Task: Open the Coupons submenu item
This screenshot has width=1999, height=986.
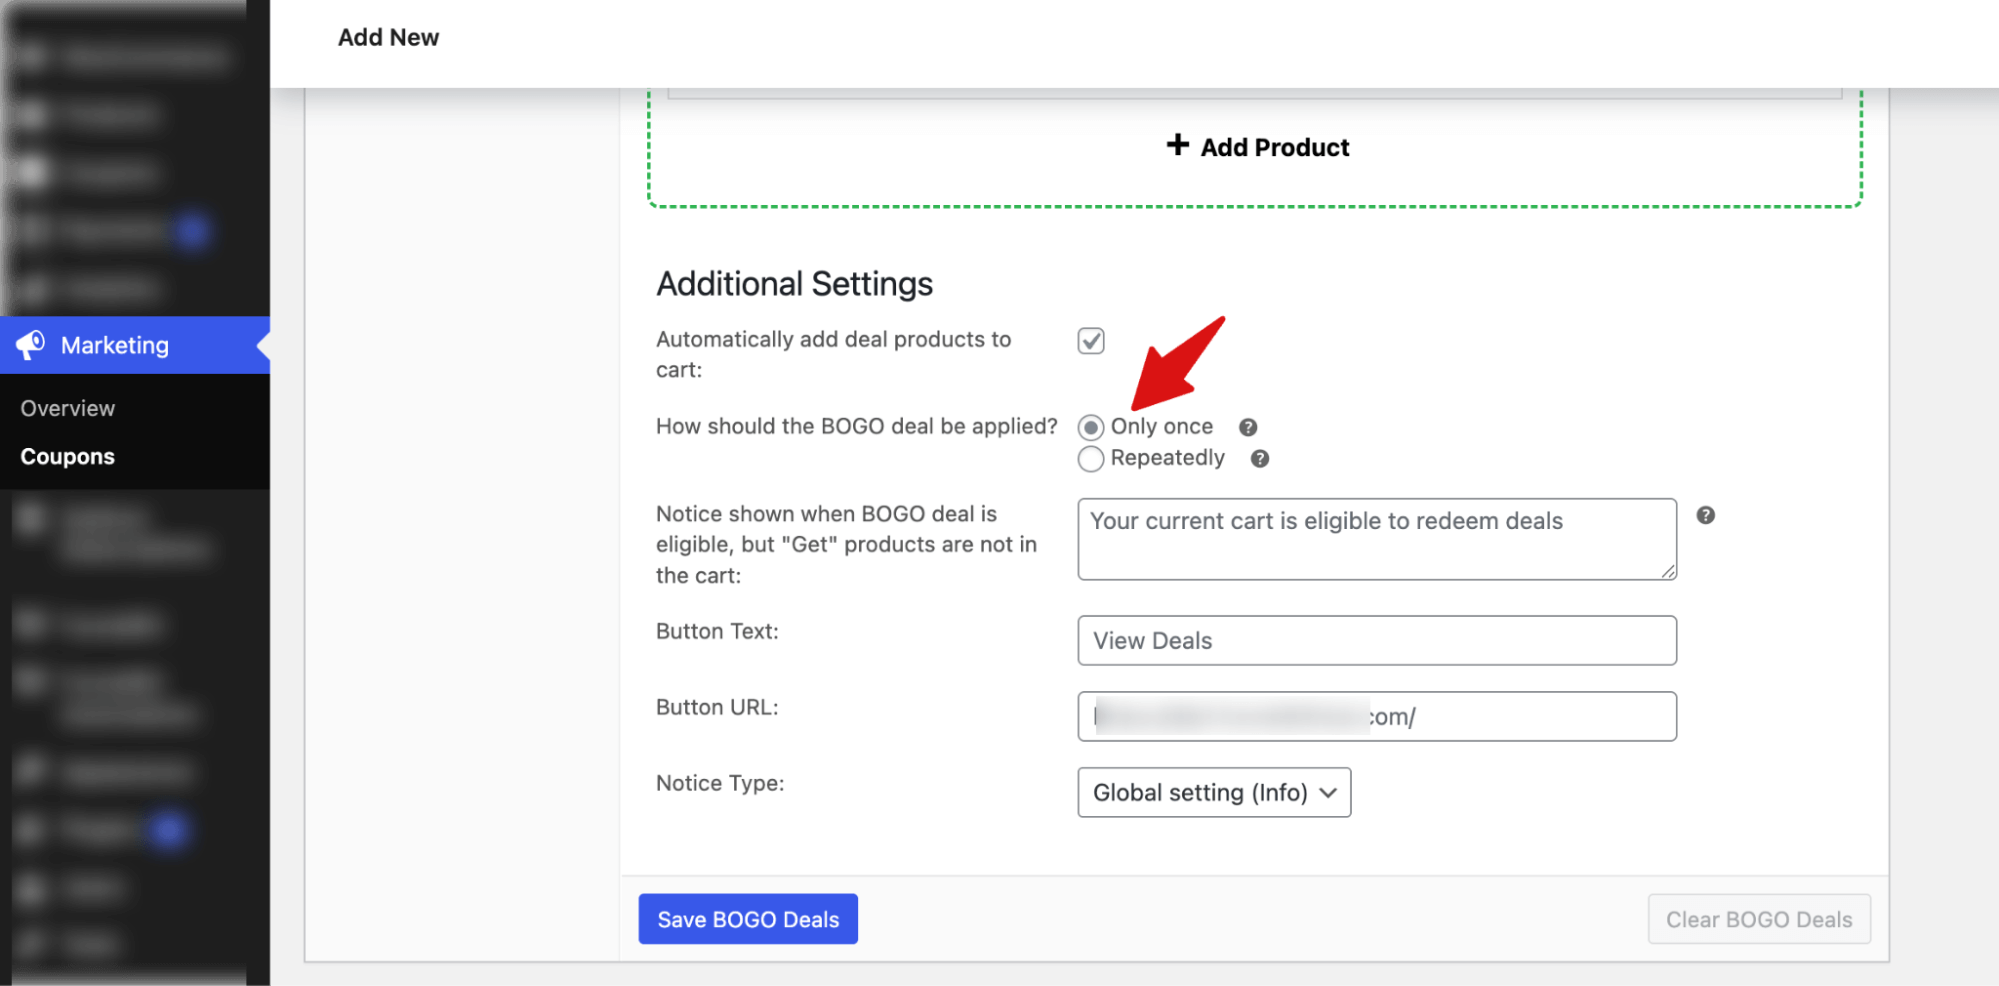Action: pos(68,456)
